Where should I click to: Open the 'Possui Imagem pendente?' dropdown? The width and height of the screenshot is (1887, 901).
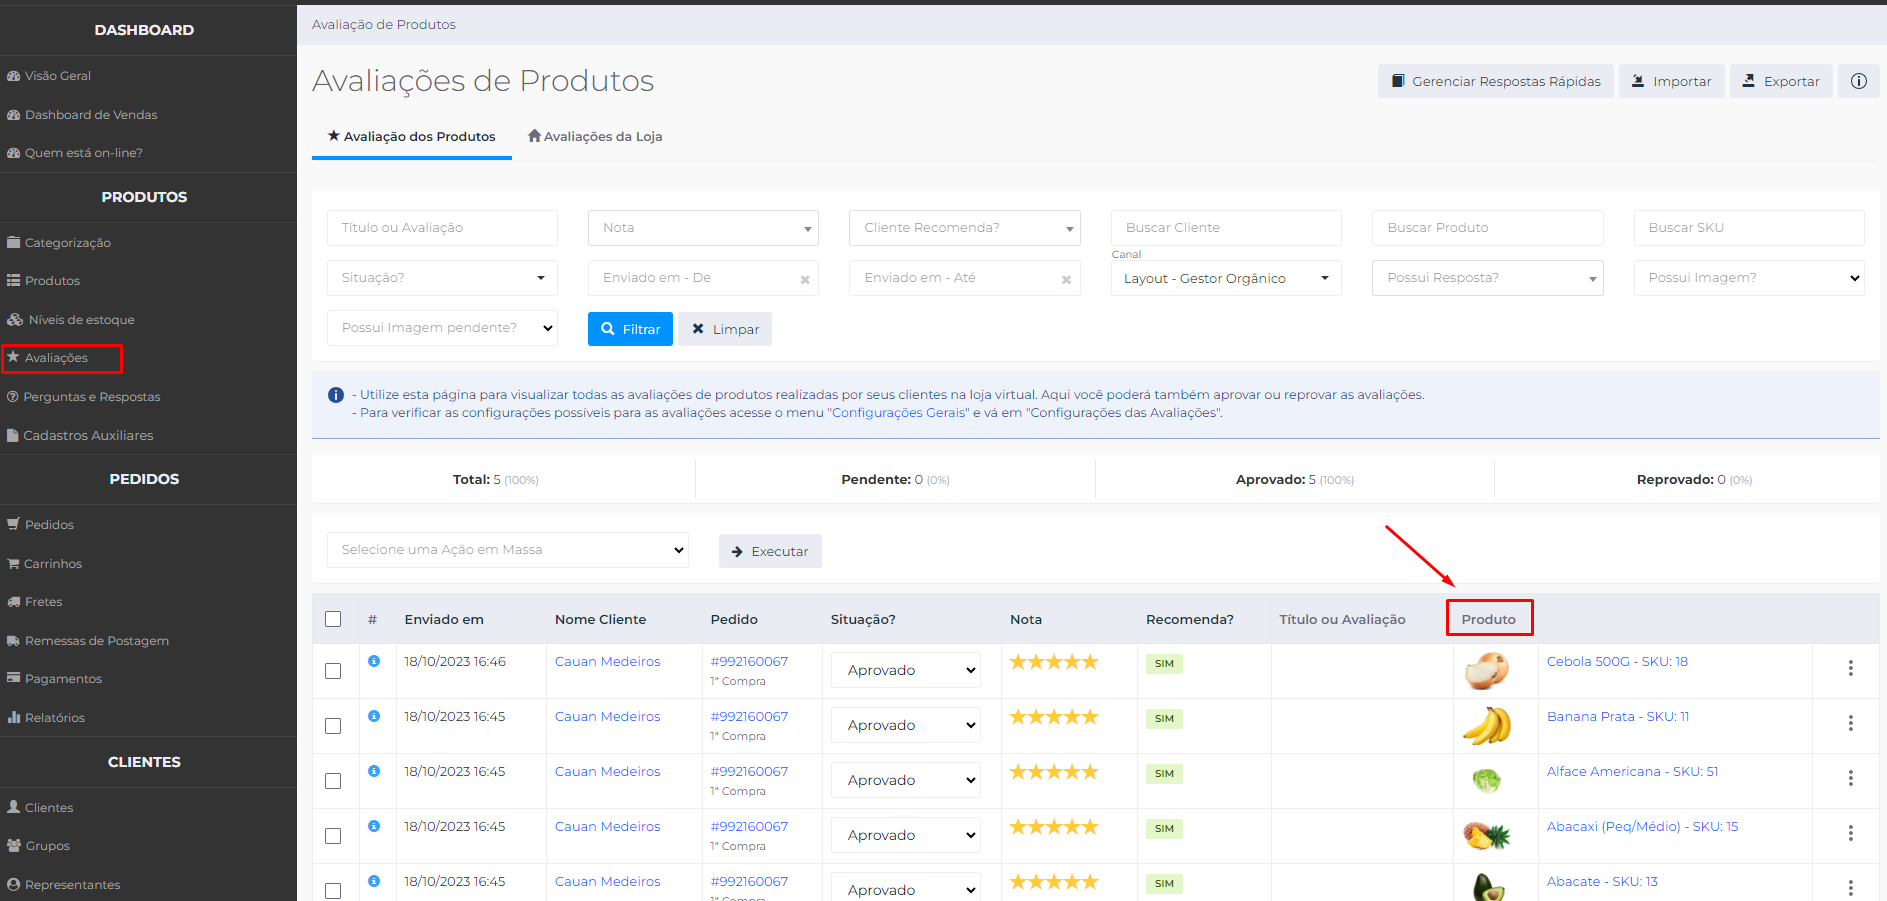[442, 328]
